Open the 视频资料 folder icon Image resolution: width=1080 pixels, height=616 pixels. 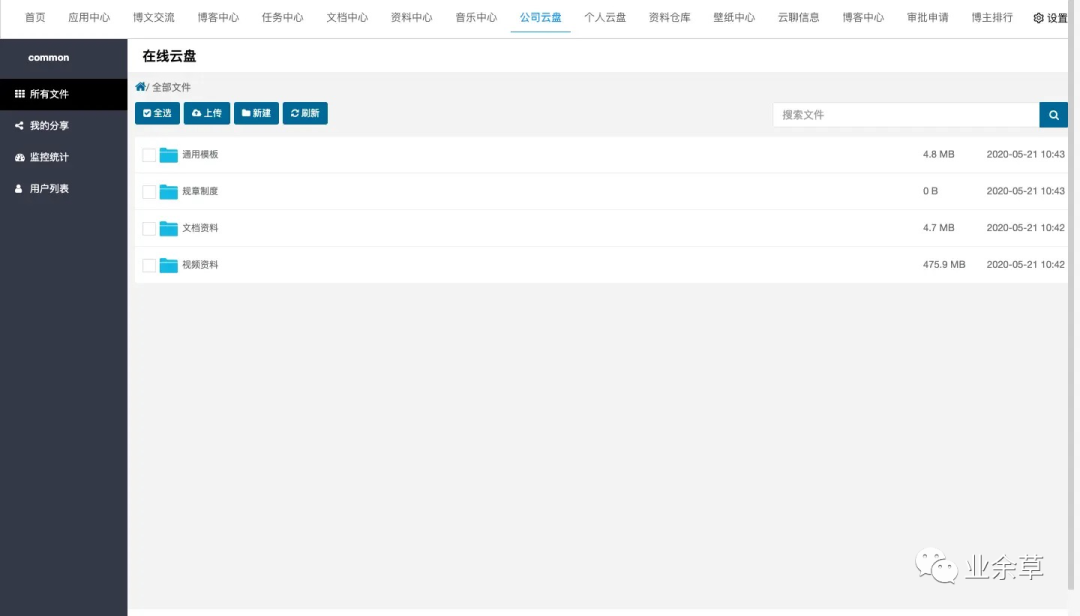click(168, 265)
